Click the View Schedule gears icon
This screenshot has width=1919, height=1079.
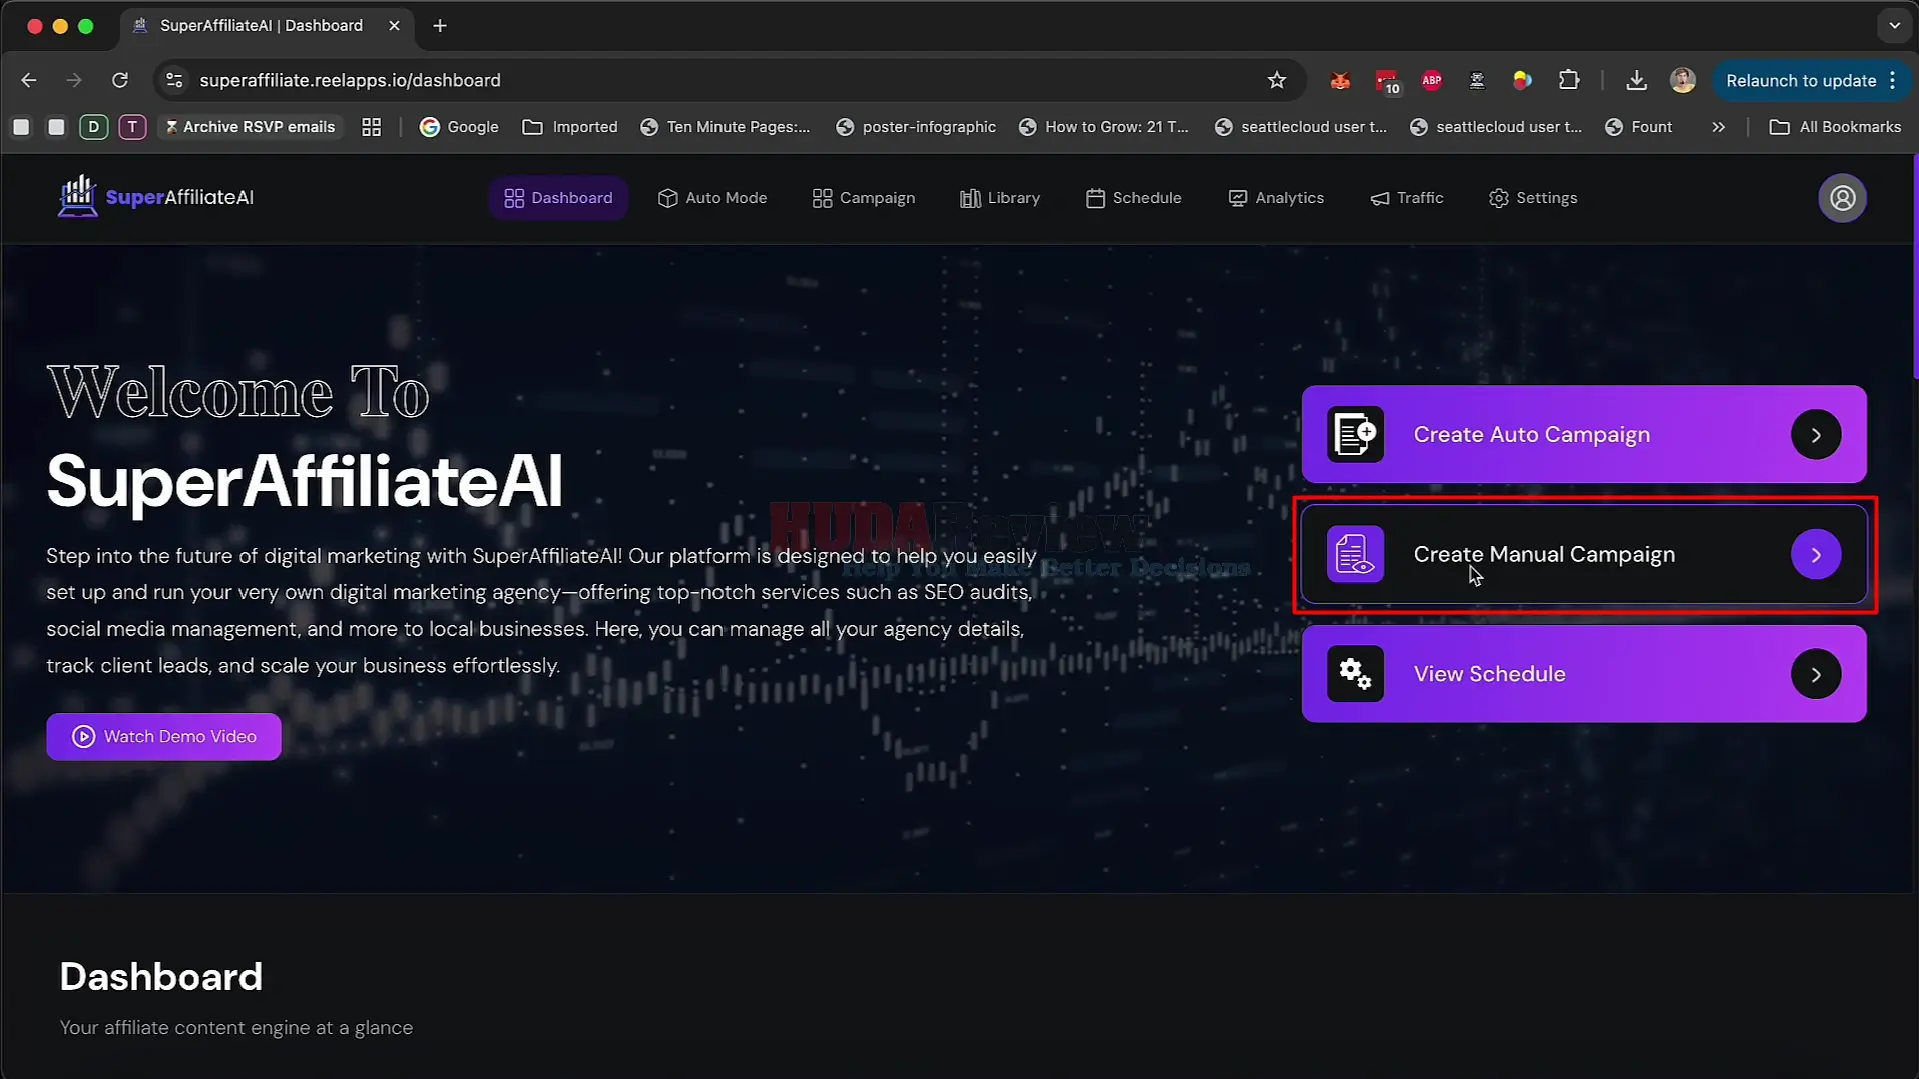click(x=1355, y=674)
